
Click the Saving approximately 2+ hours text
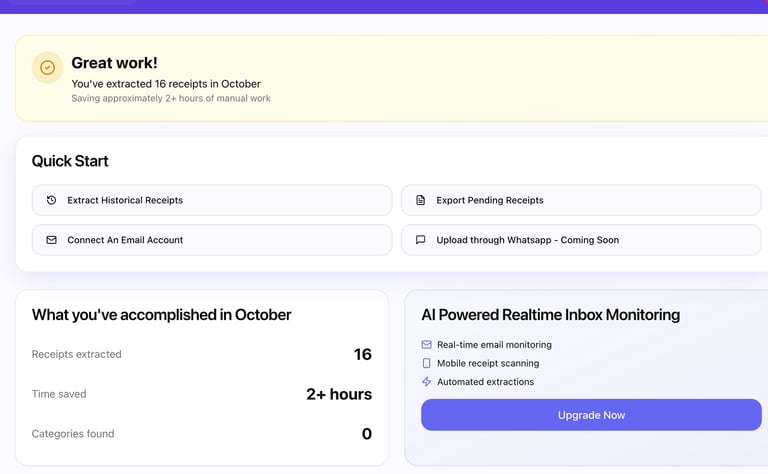click(x=171, y=99)
